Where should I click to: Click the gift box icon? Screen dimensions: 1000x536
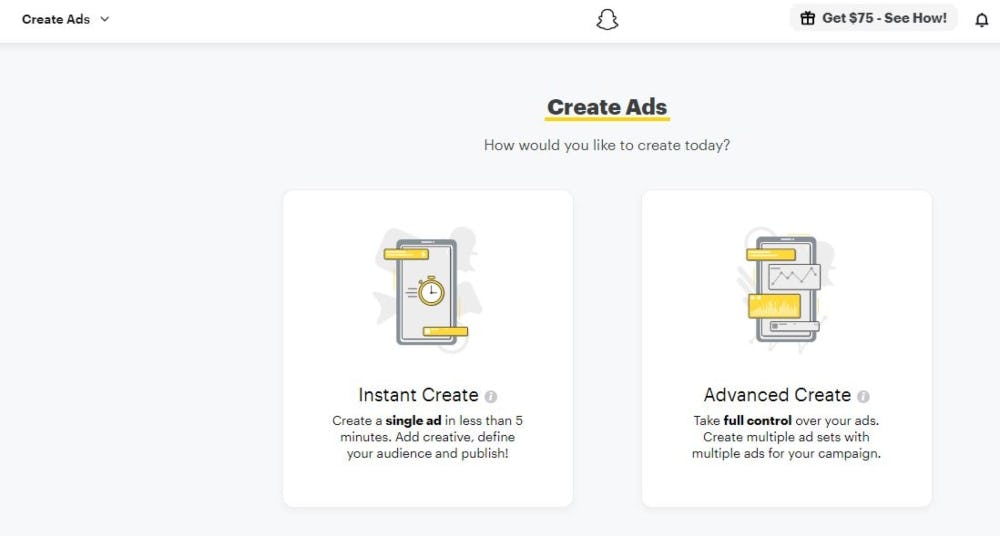(808, 18)
